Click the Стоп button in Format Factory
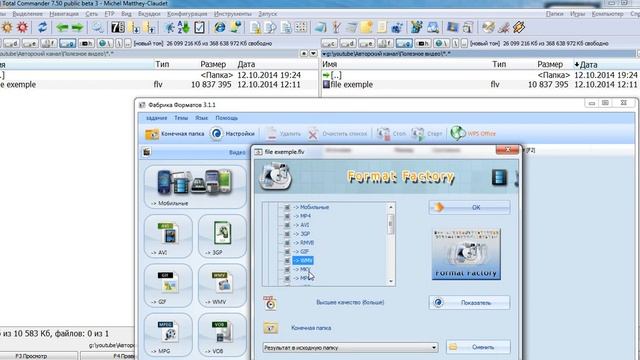 391,133
